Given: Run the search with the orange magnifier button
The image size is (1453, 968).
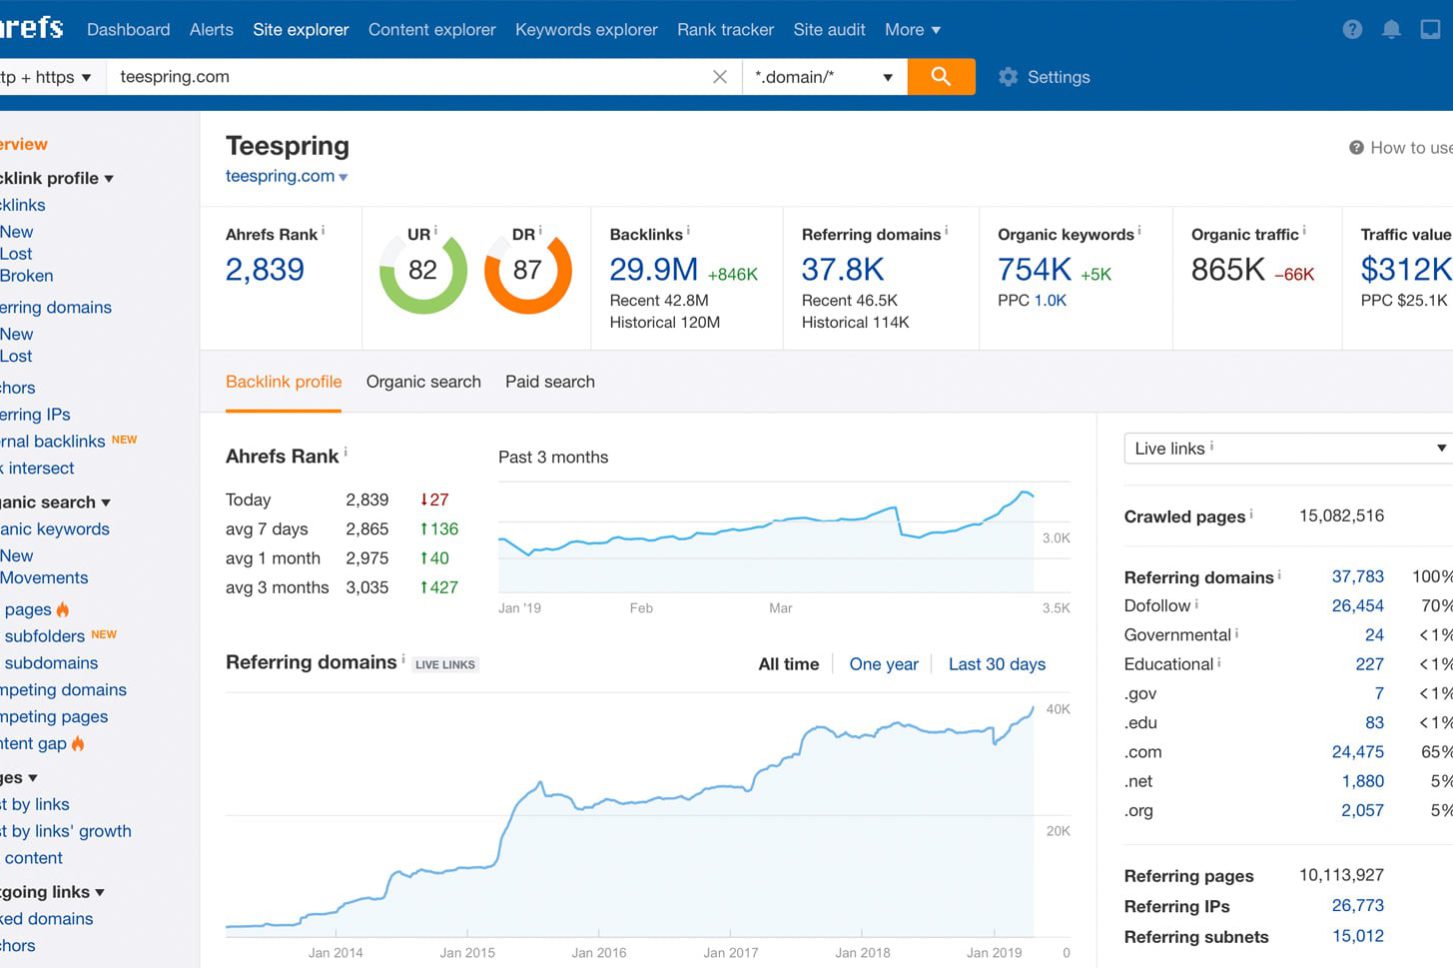Looking at the screenshot, I should (x=940, y=76).
